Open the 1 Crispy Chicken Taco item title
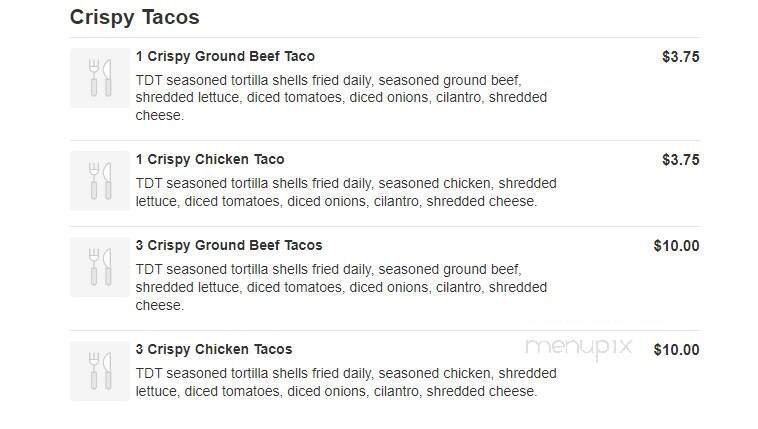This screenshot has width=758, height=429. (x=210, y=159)
